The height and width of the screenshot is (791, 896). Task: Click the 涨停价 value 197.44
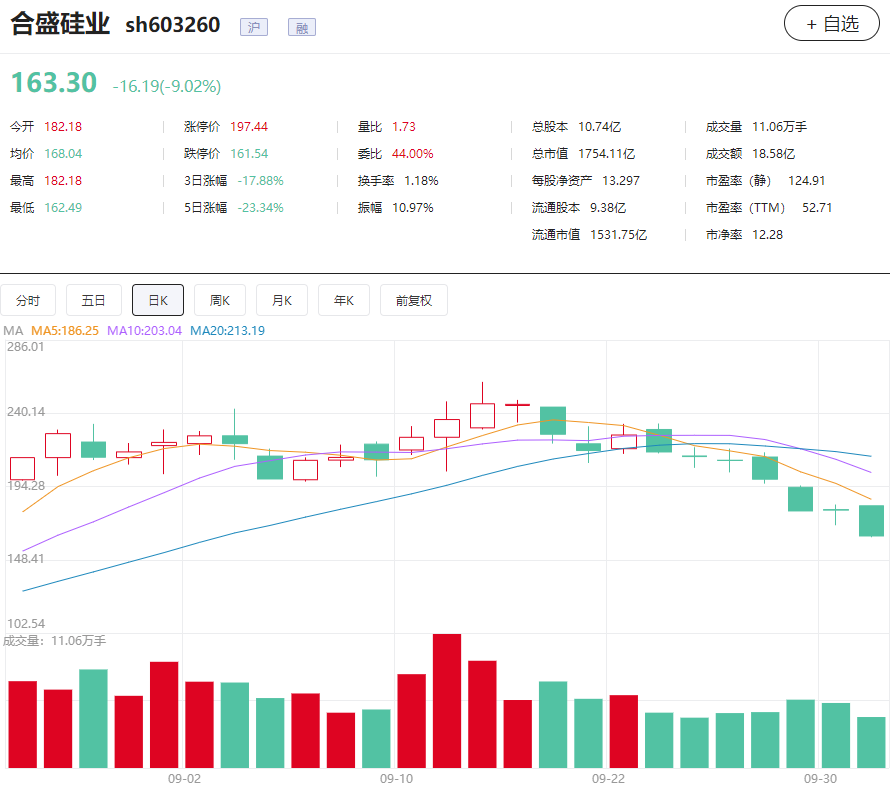point(249,127)
